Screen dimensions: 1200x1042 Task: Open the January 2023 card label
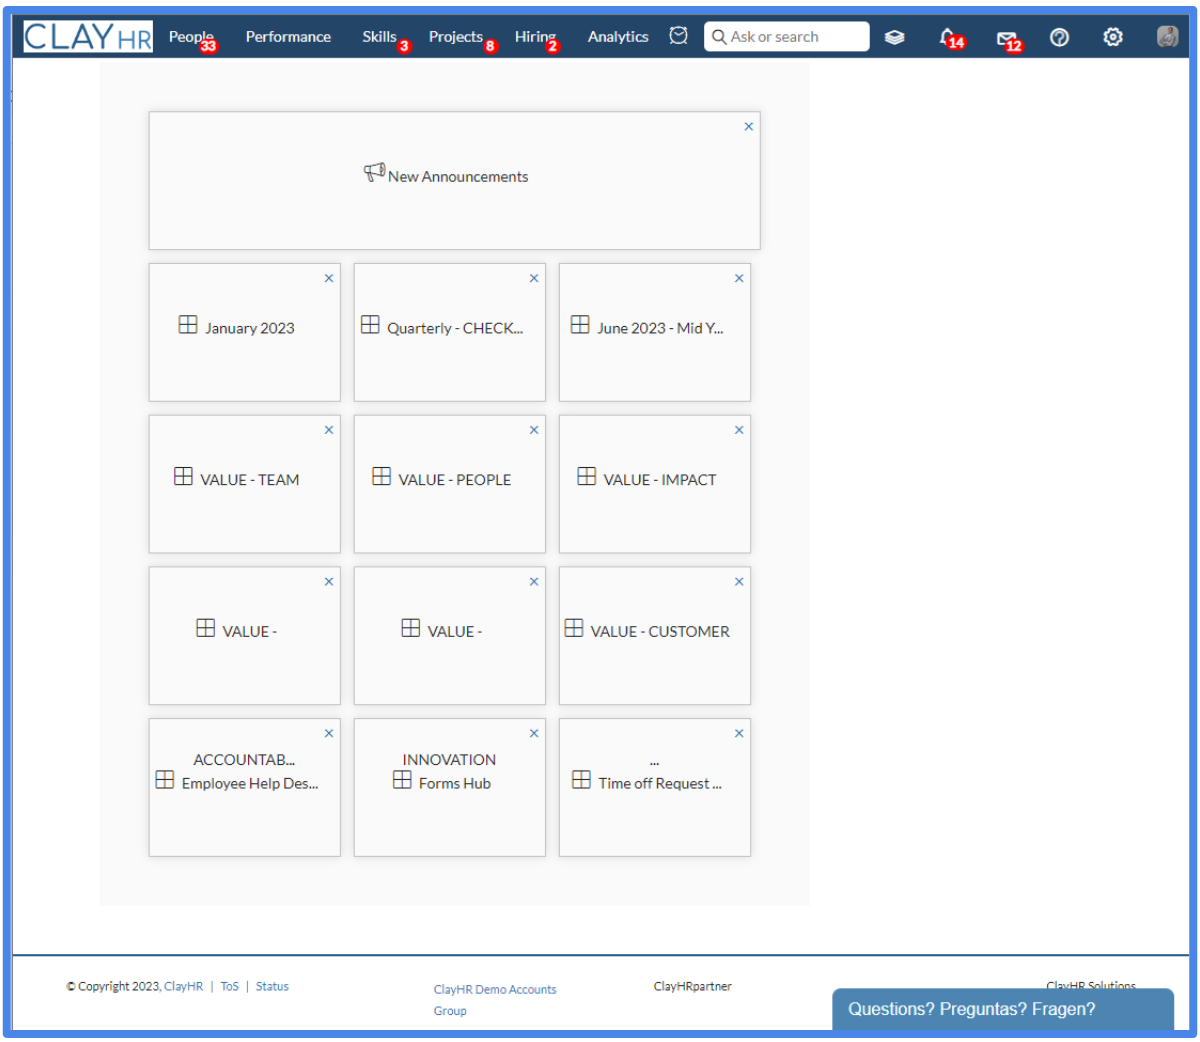pos(250,328)
